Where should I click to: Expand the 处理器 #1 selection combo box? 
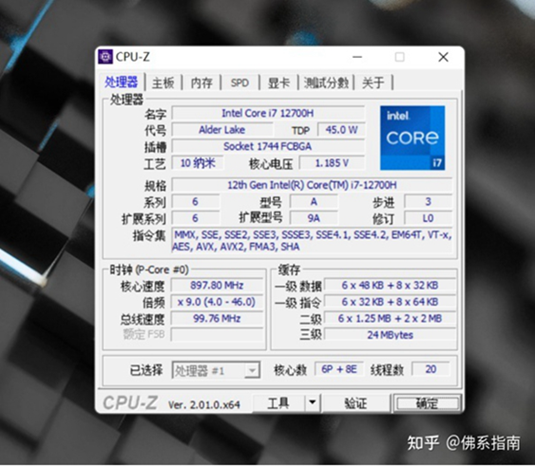pyautogui.click(x=216, y=370)
